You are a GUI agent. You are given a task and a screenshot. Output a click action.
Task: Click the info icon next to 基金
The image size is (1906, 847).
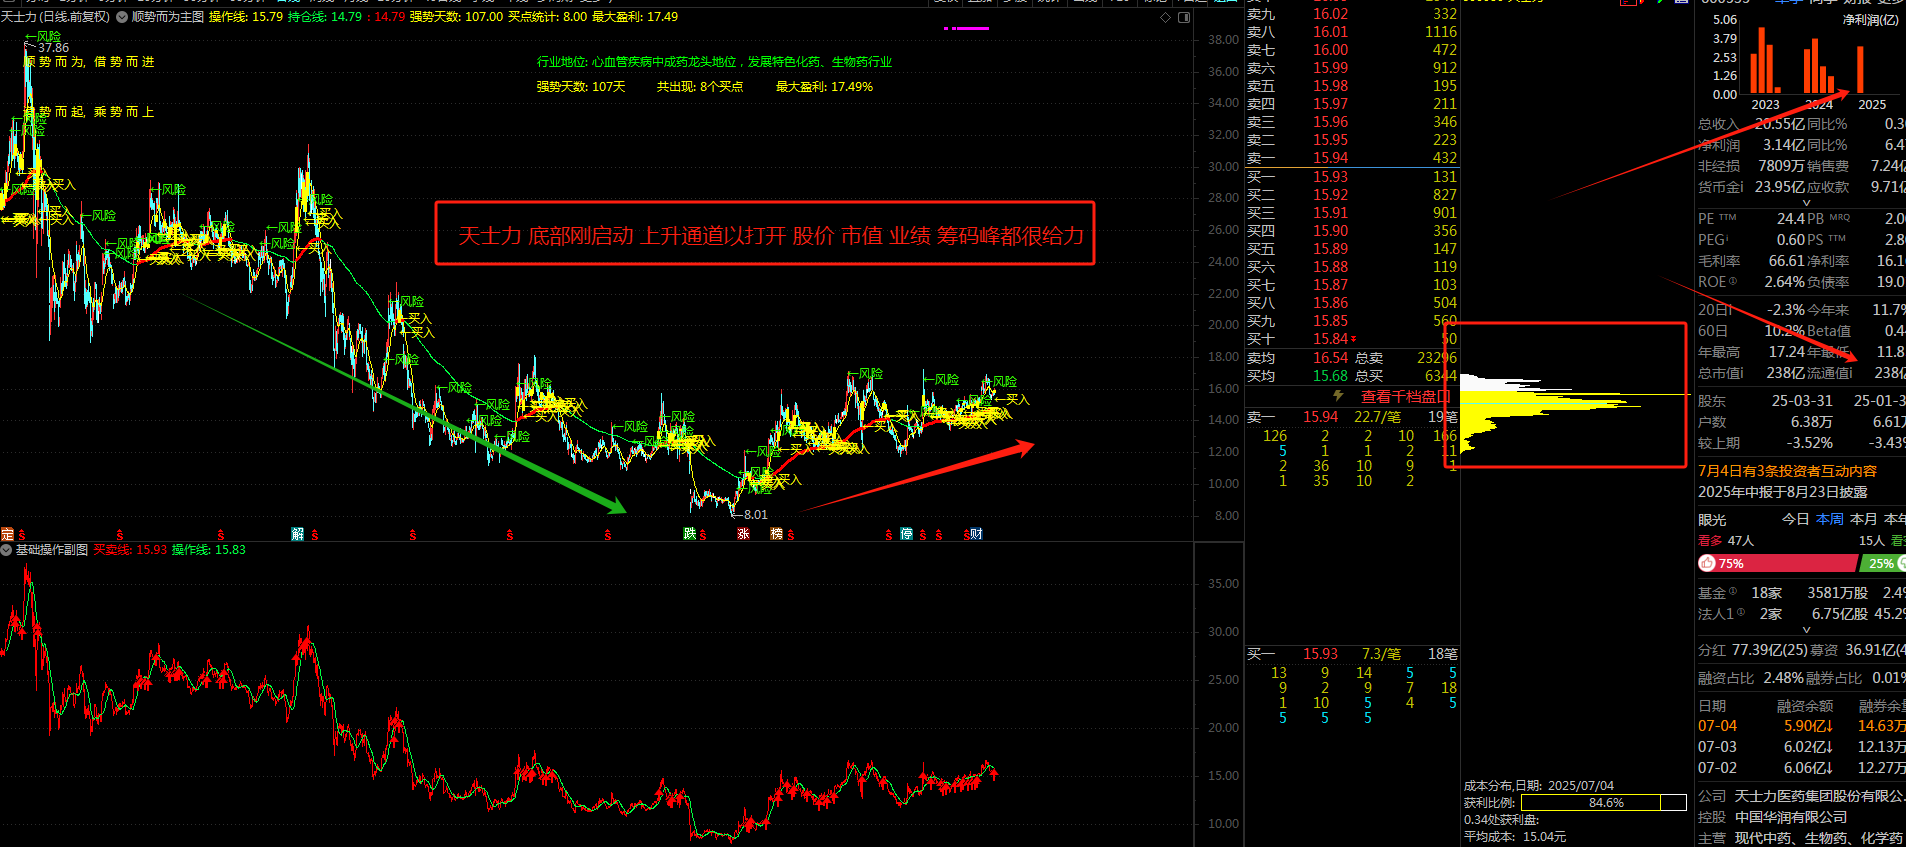click(x=1733, y=592)
